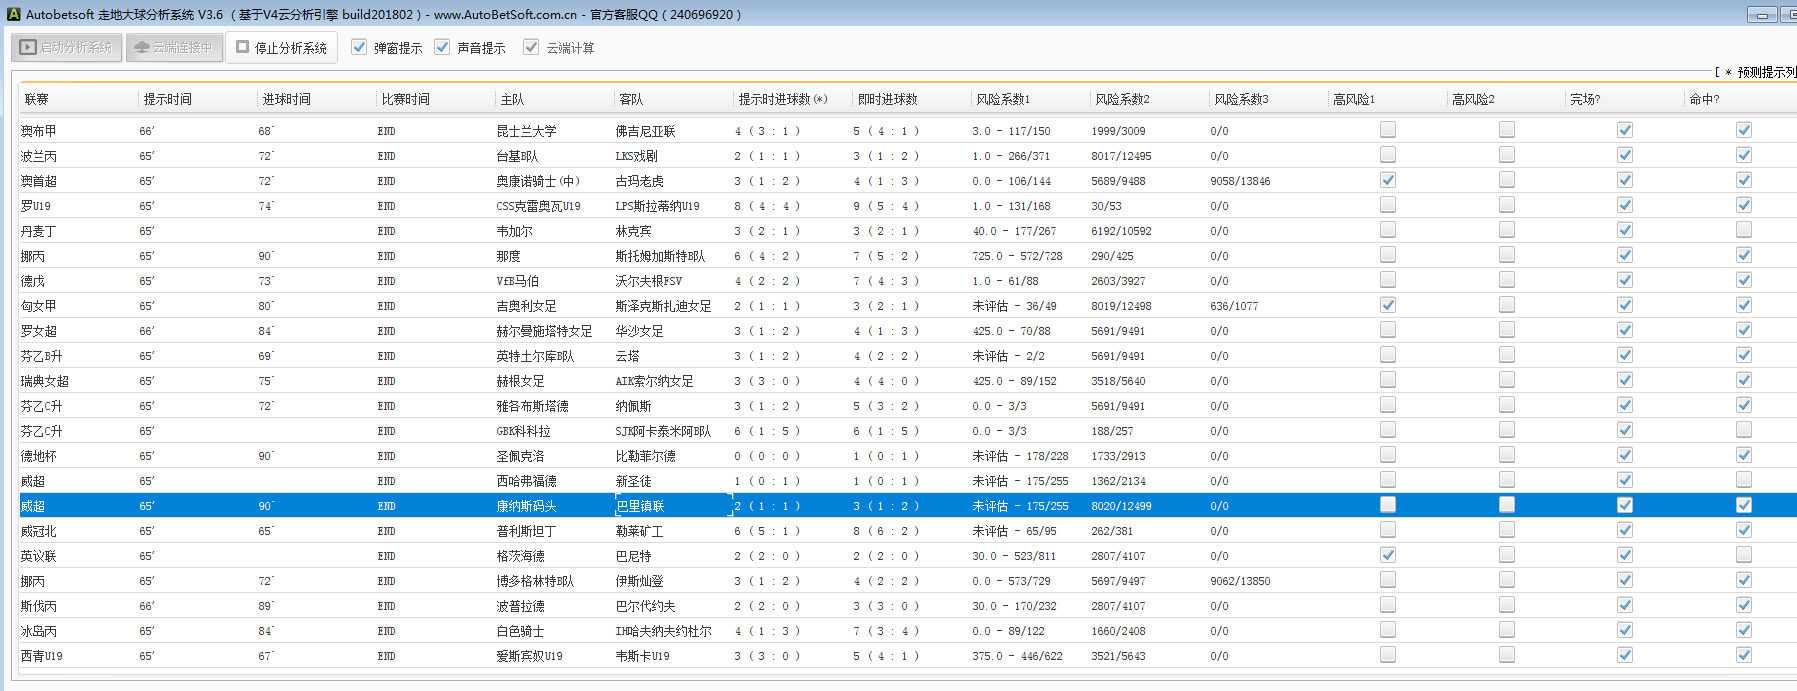This screenshot has width=1797, height=691.
Task: Click the cloud icon on 云端连接中
Action: (141, 47)
